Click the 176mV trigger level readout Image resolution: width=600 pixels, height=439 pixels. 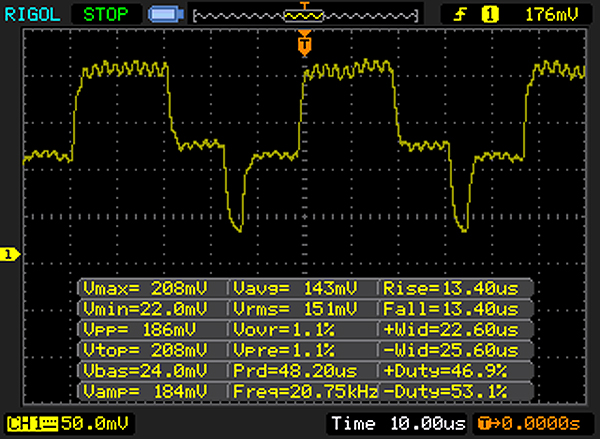click(551, 15)
